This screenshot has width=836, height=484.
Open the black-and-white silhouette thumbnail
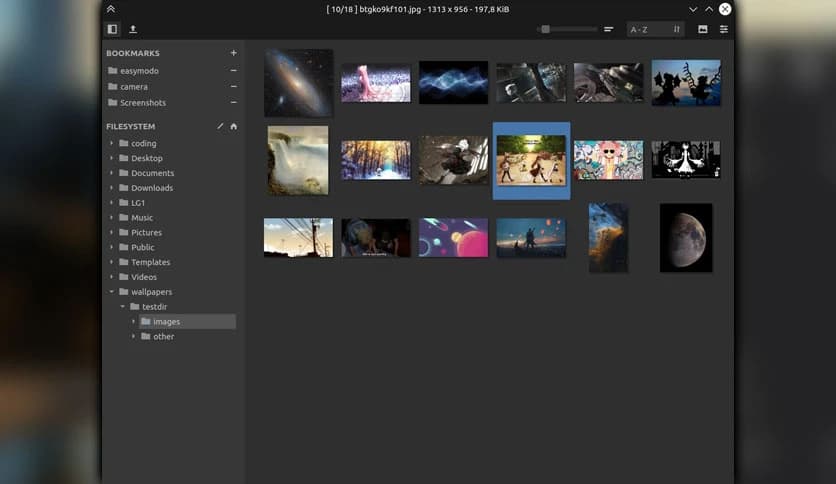(x=686, y=159)
